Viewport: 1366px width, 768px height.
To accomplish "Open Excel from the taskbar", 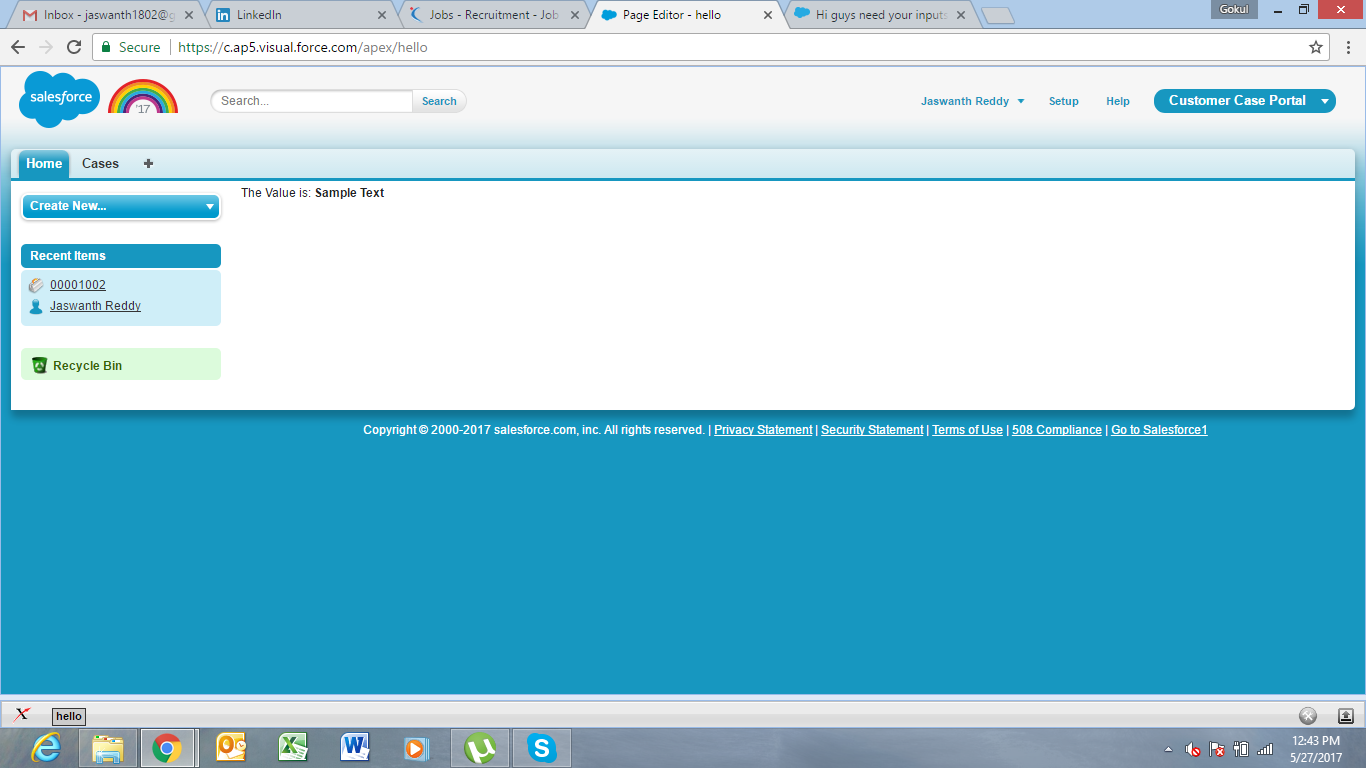I will tap(293, 747).
